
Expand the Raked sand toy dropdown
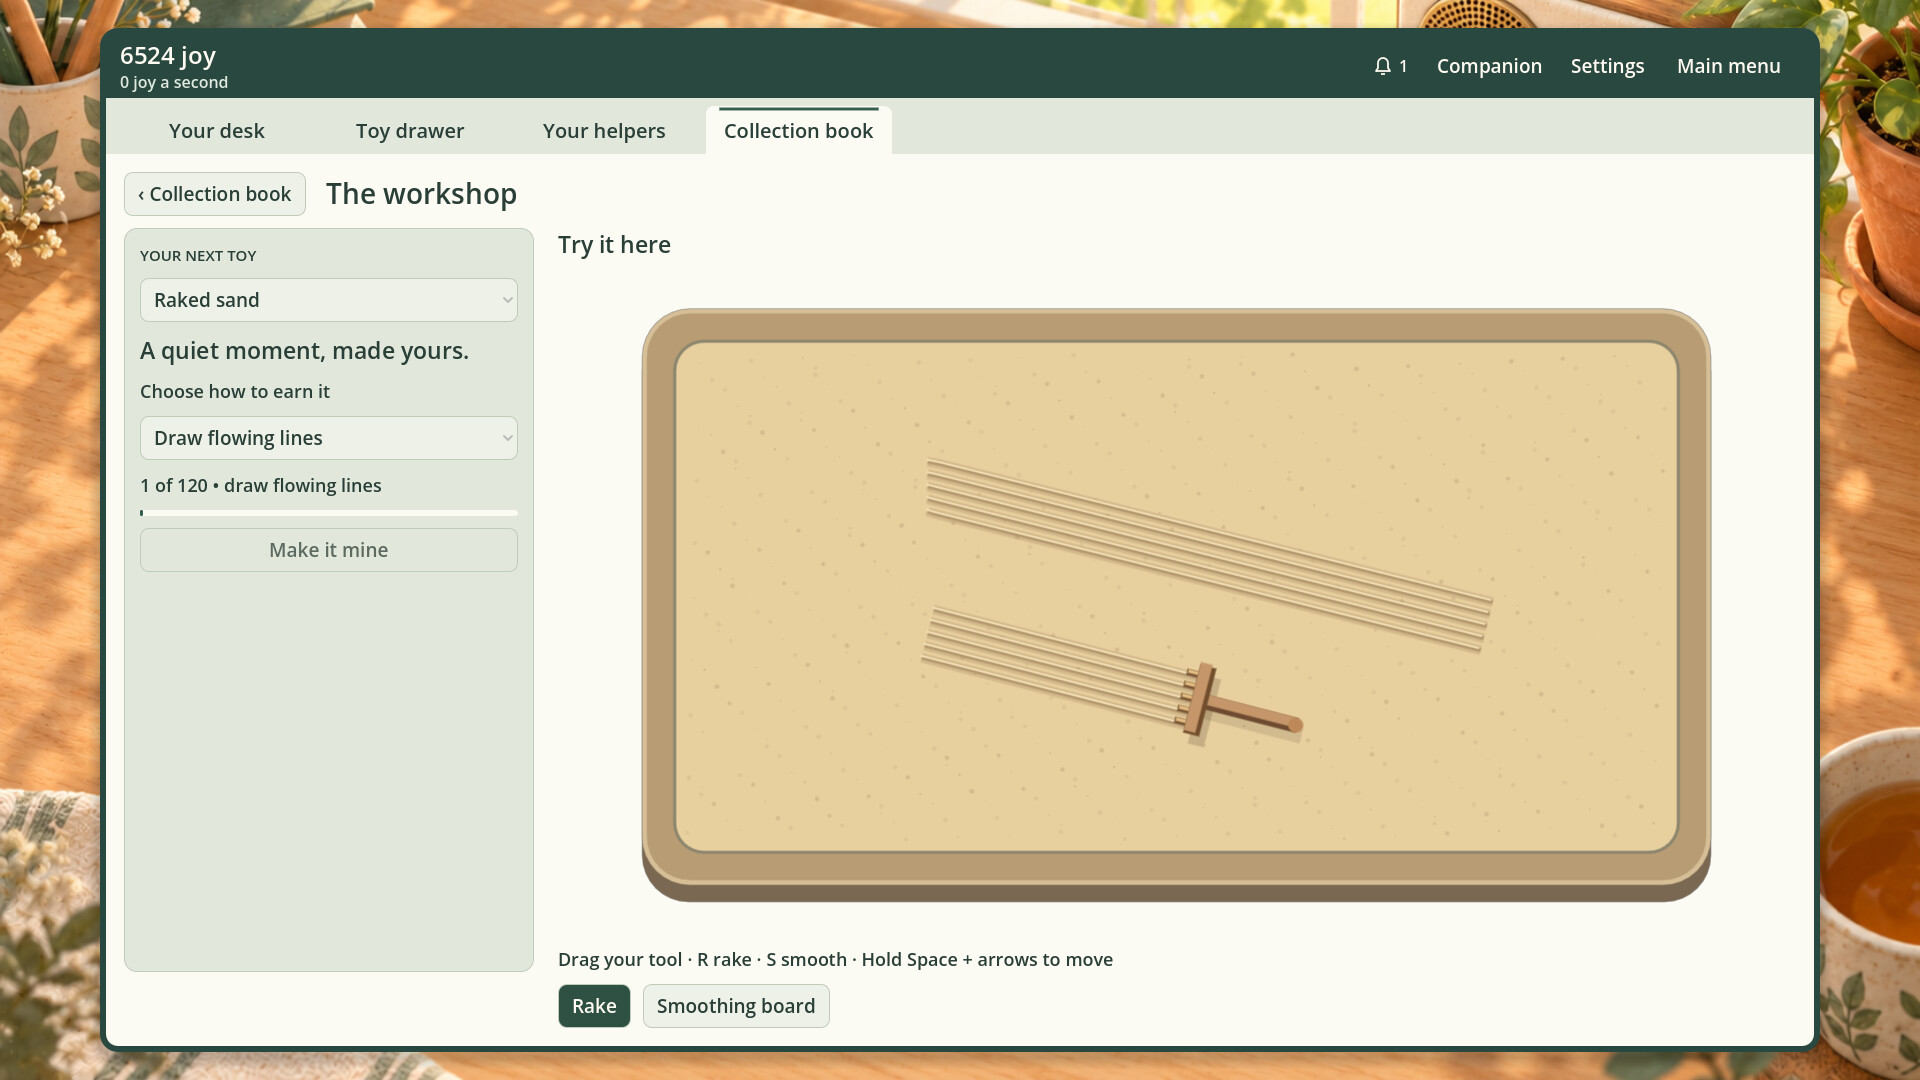tap(329, 300)
